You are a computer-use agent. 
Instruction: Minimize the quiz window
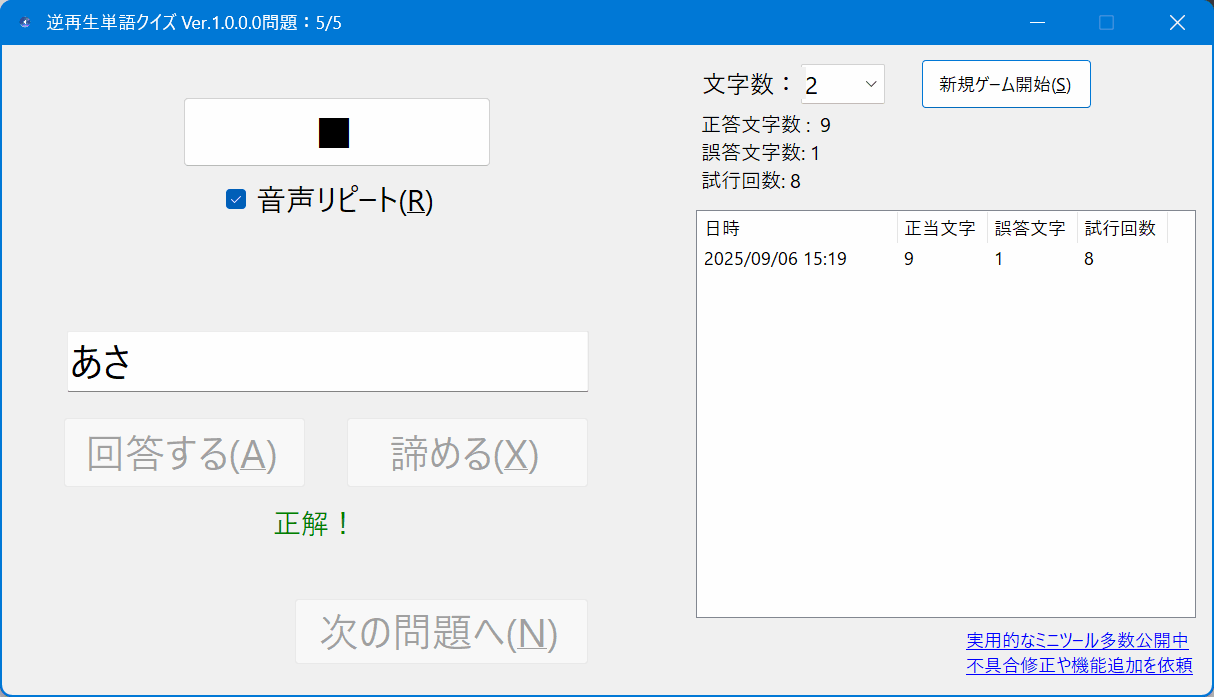(x=1038, y=23)
